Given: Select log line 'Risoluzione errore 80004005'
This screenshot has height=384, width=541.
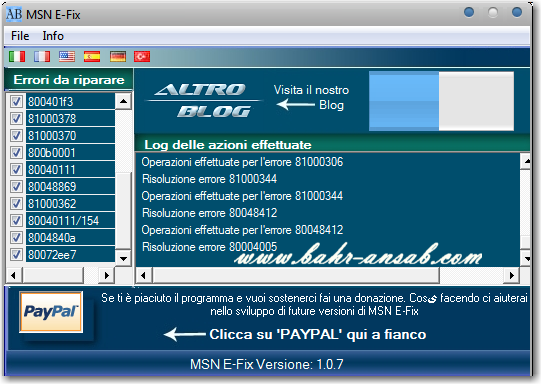Looking at the screenshot, I should (209, 247).
